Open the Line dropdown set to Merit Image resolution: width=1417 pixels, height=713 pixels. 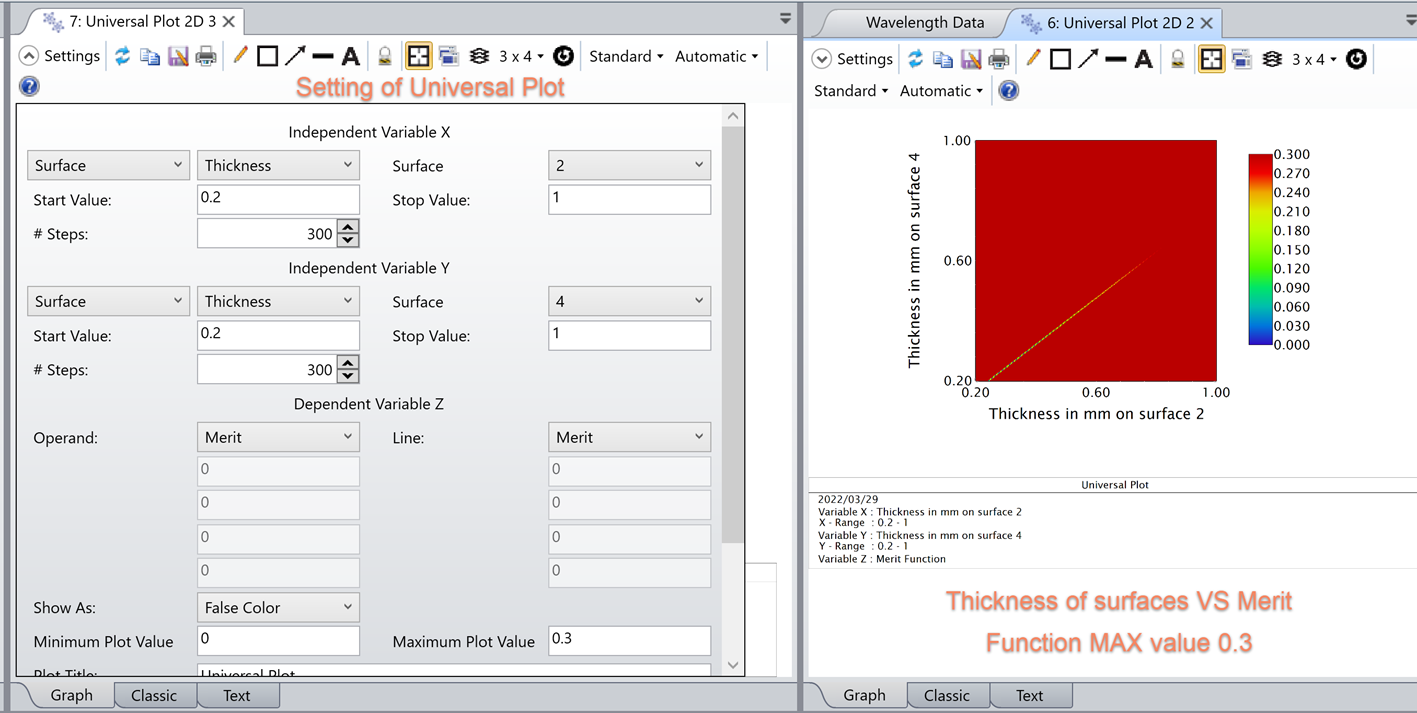(x=630, y=437)
